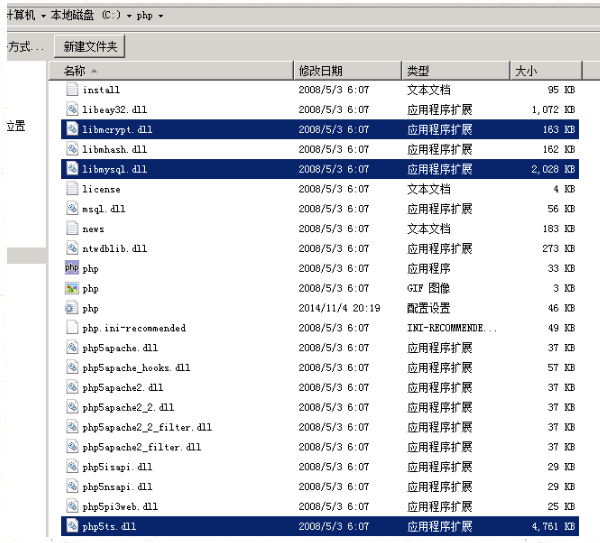The height and width of the screenshot is (543, 600).
Task: Select the ntwdblib.dll file row
Action: point(114,248)
